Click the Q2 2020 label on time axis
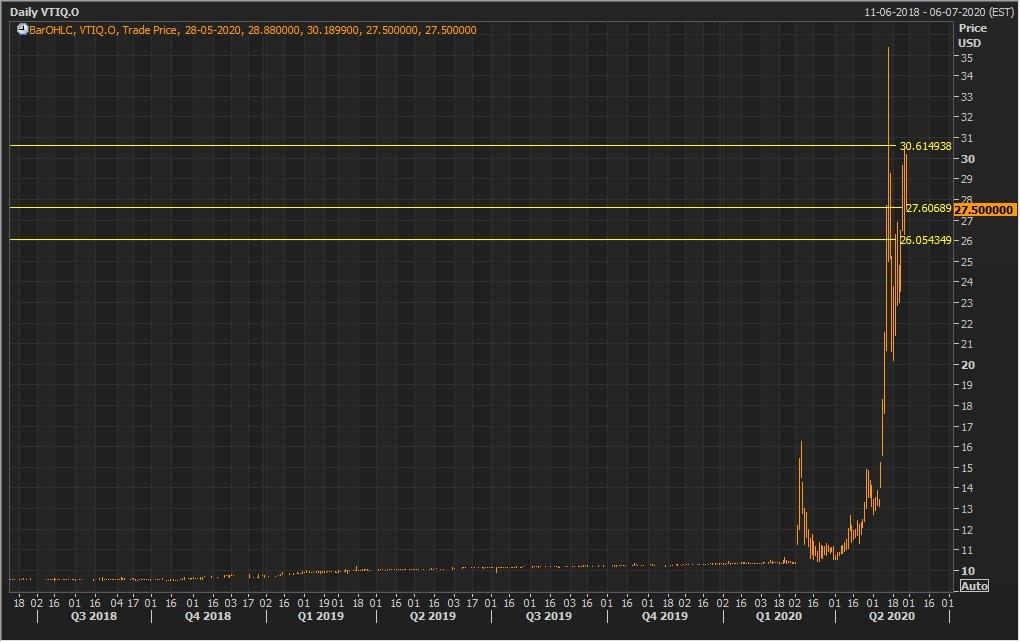Screen dimensions: 1020x642 [x=891, y=617]
